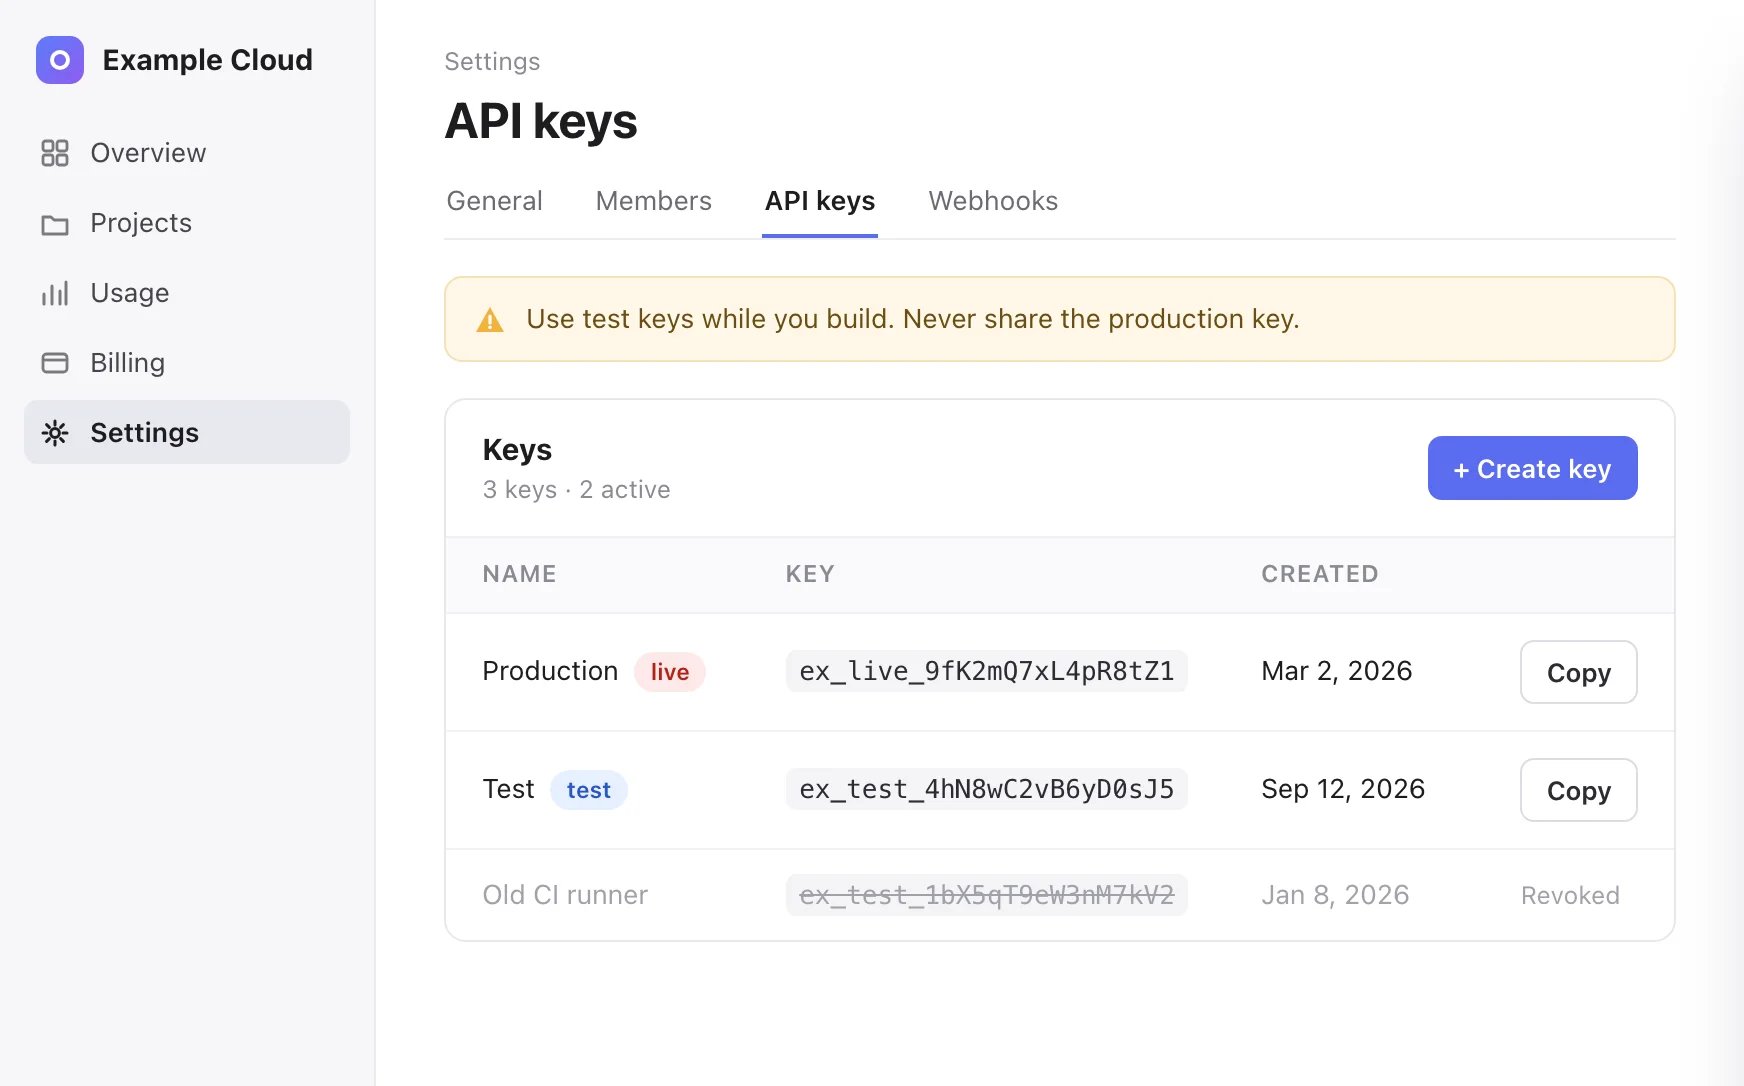Click the Revoked status label

(1570, 896)
